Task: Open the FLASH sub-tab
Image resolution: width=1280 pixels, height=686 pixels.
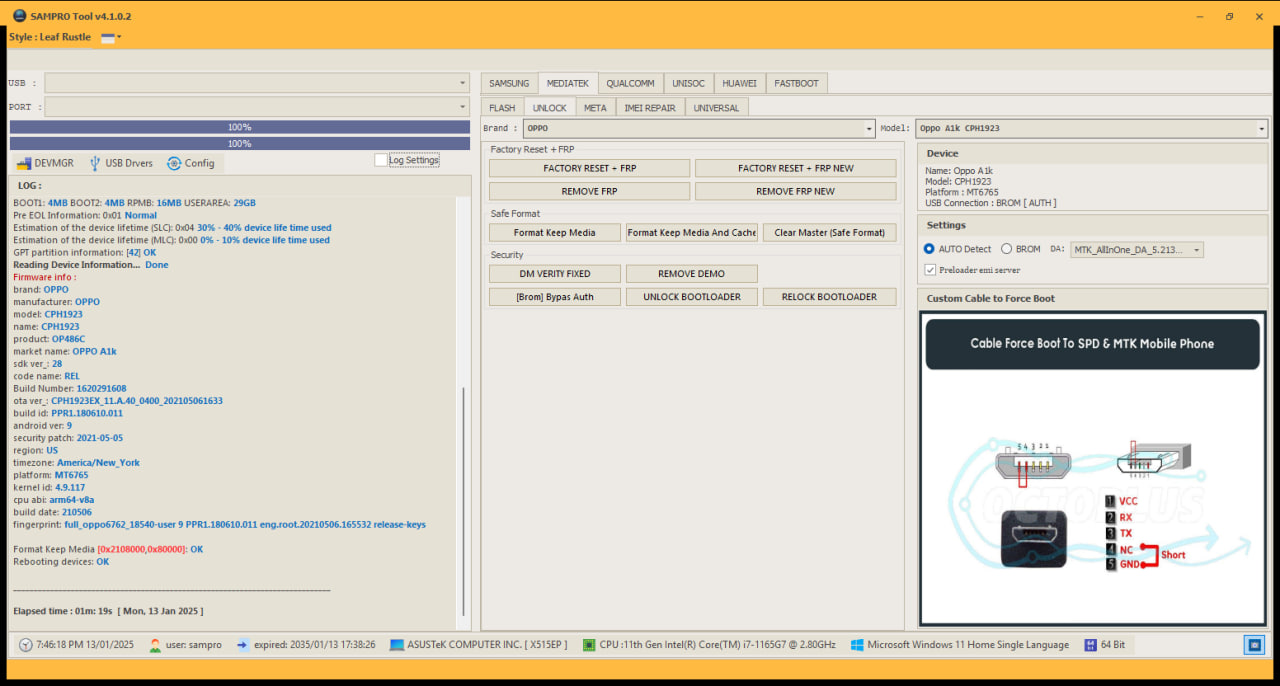Action: pyautogui.click(x=502, y=107)
